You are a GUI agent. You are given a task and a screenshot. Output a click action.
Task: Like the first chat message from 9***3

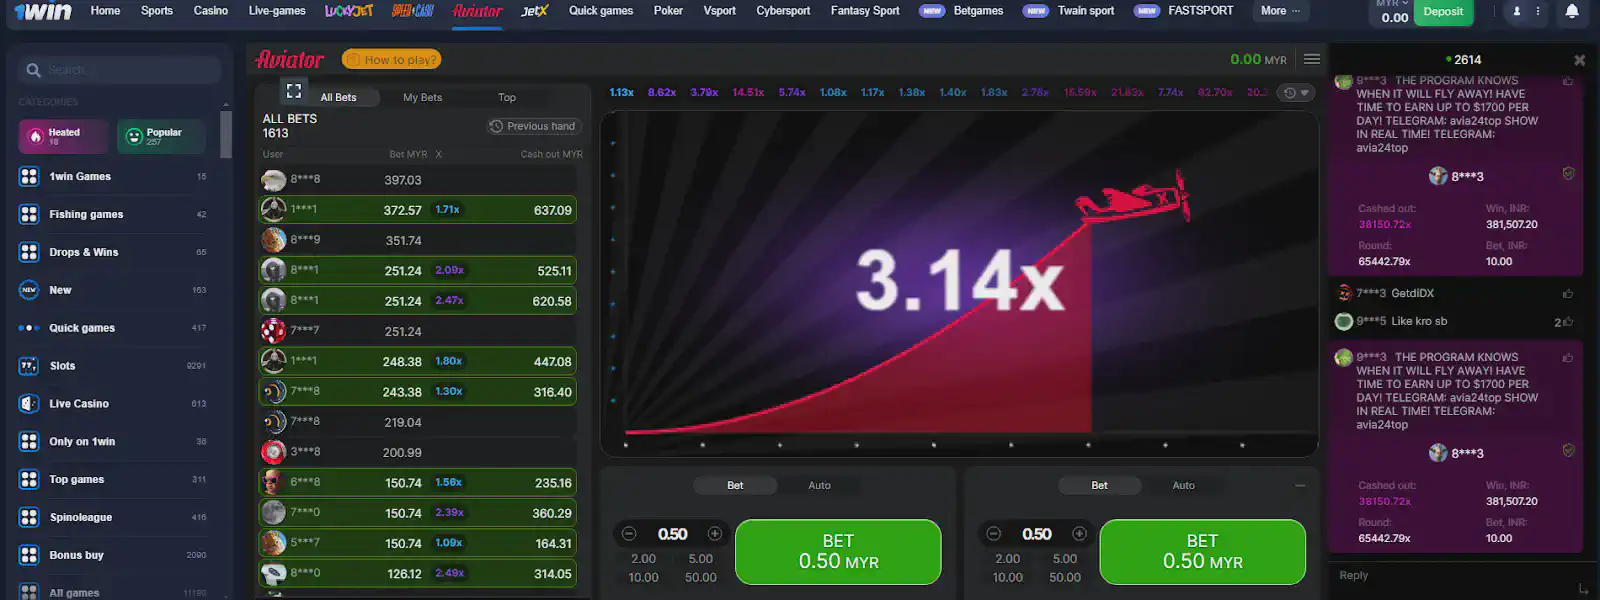(1568, 81)
